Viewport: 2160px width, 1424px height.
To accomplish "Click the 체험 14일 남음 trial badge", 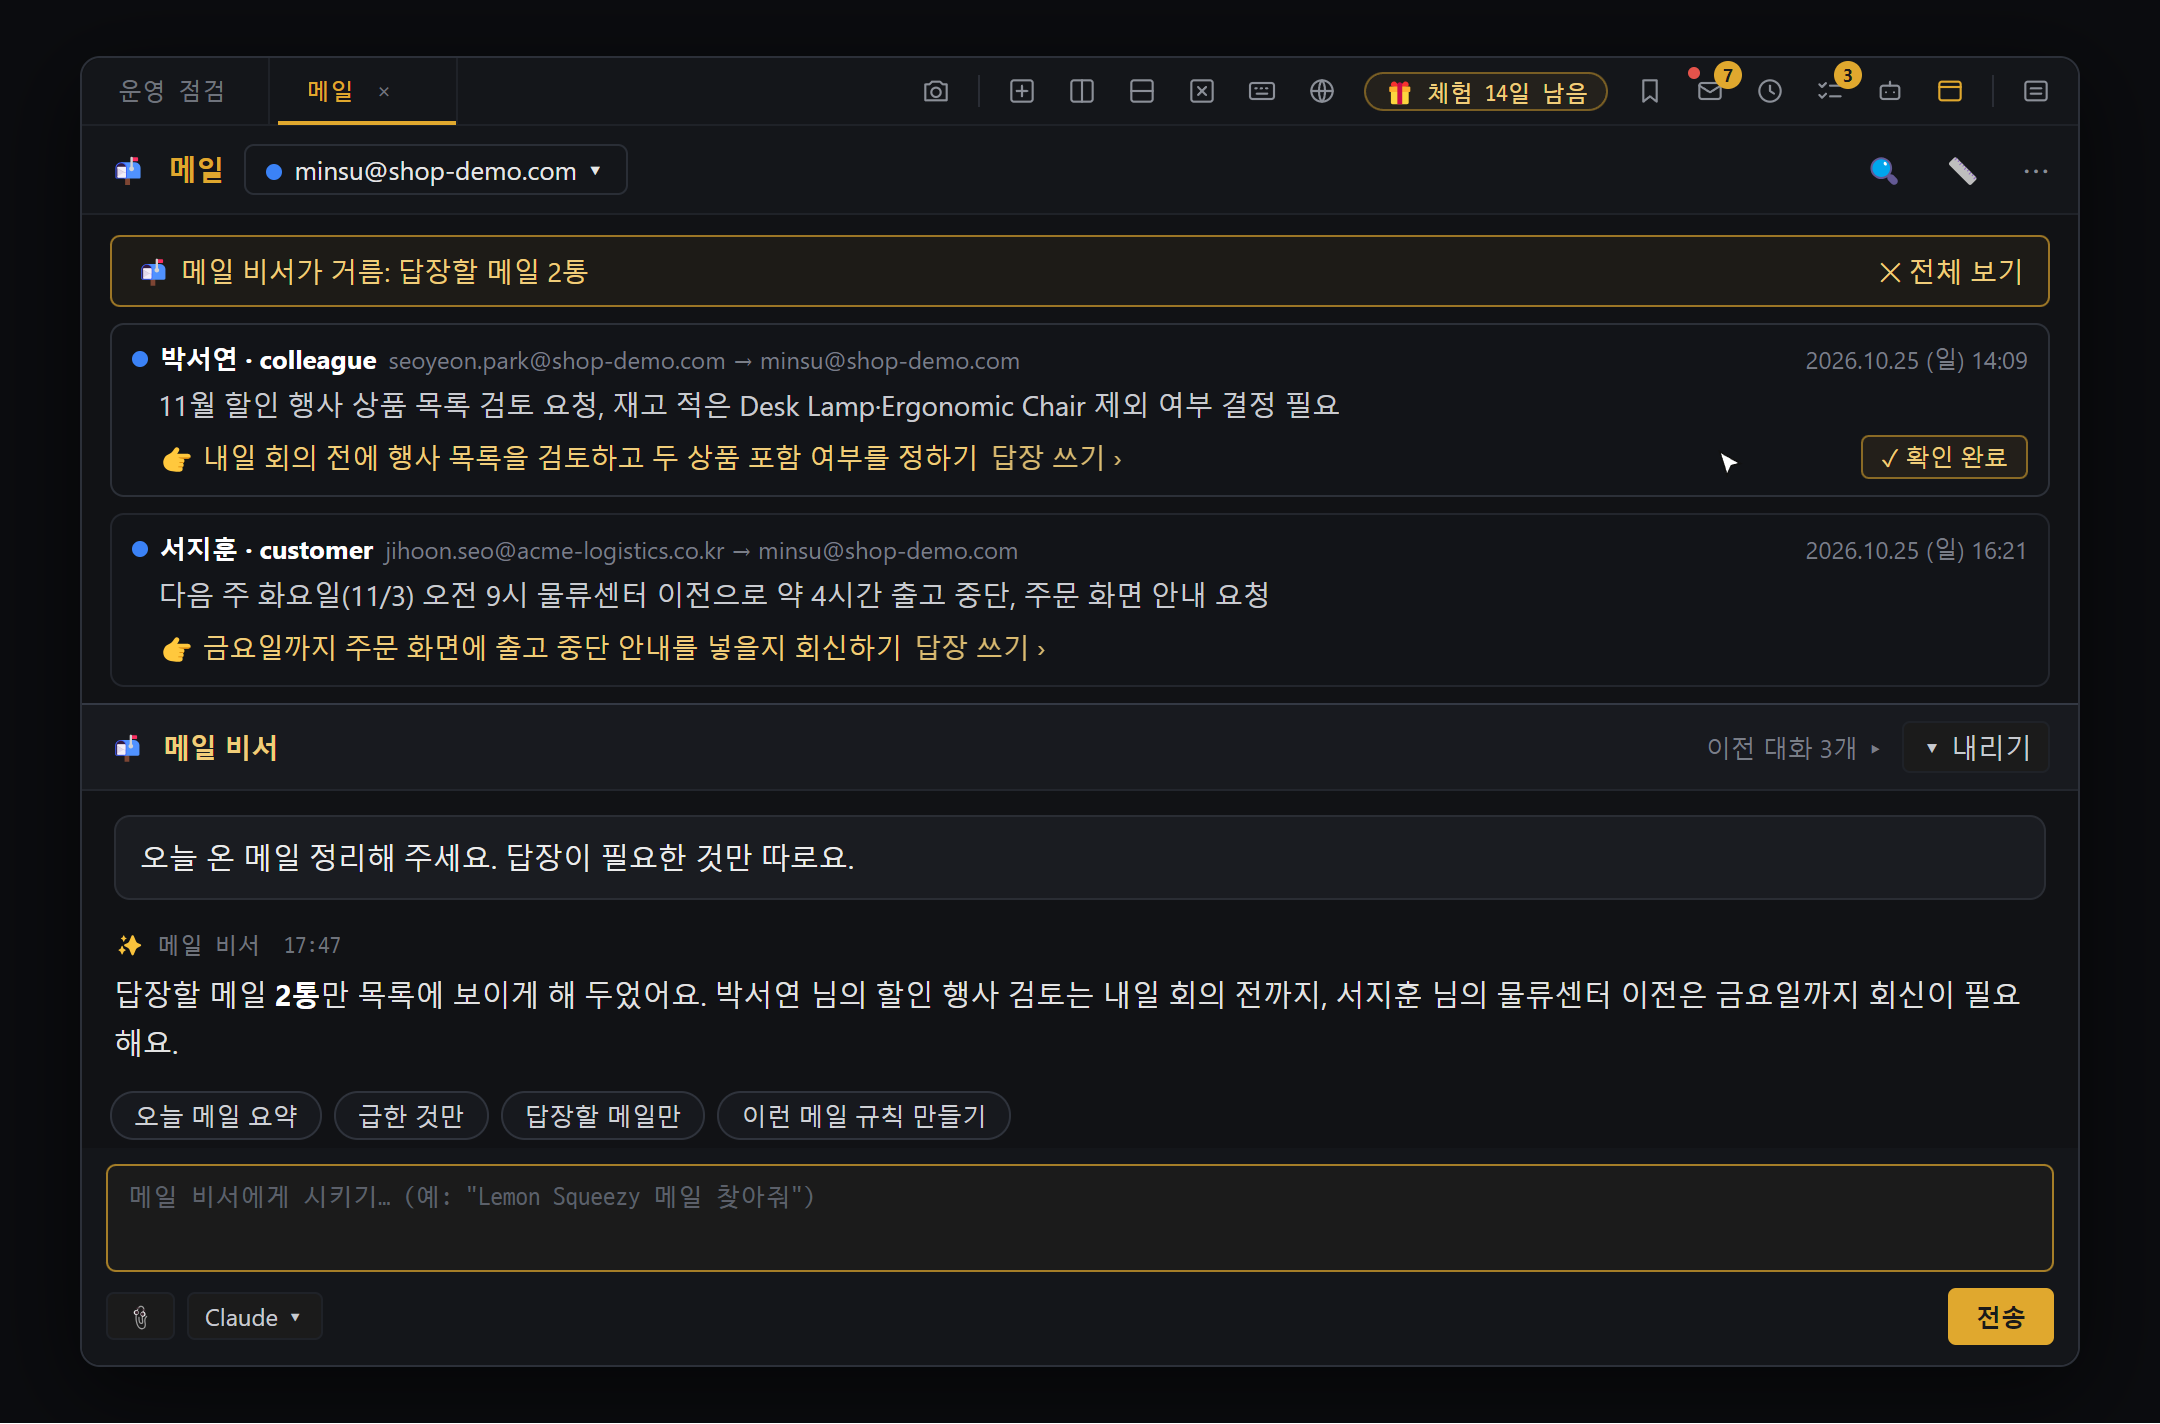I will click(1486, 92).
